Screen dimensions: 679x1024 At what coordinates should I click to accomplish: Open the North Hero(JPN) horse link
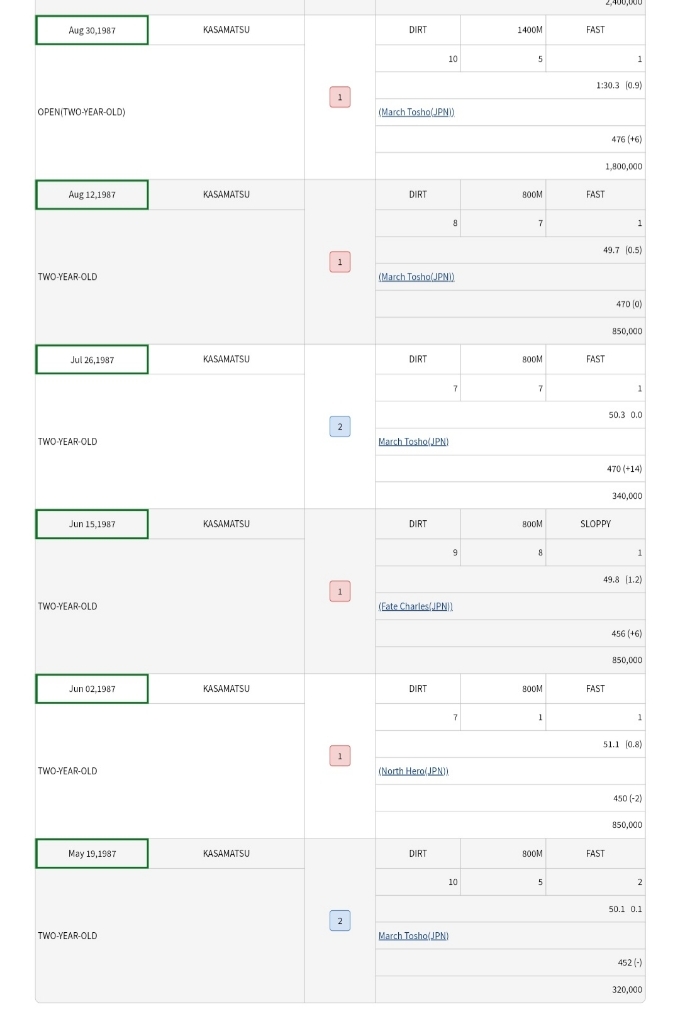413,771
